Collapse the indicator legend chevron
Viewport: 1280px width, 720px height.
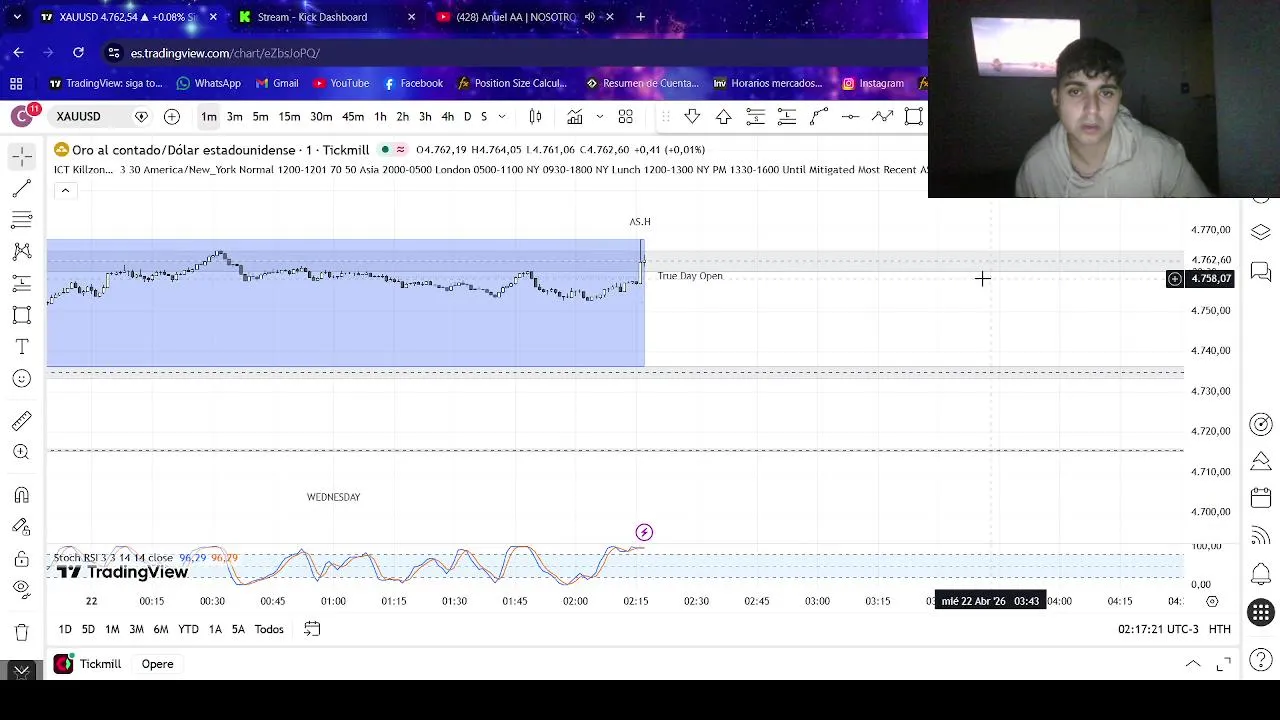(x=65, y=191)
